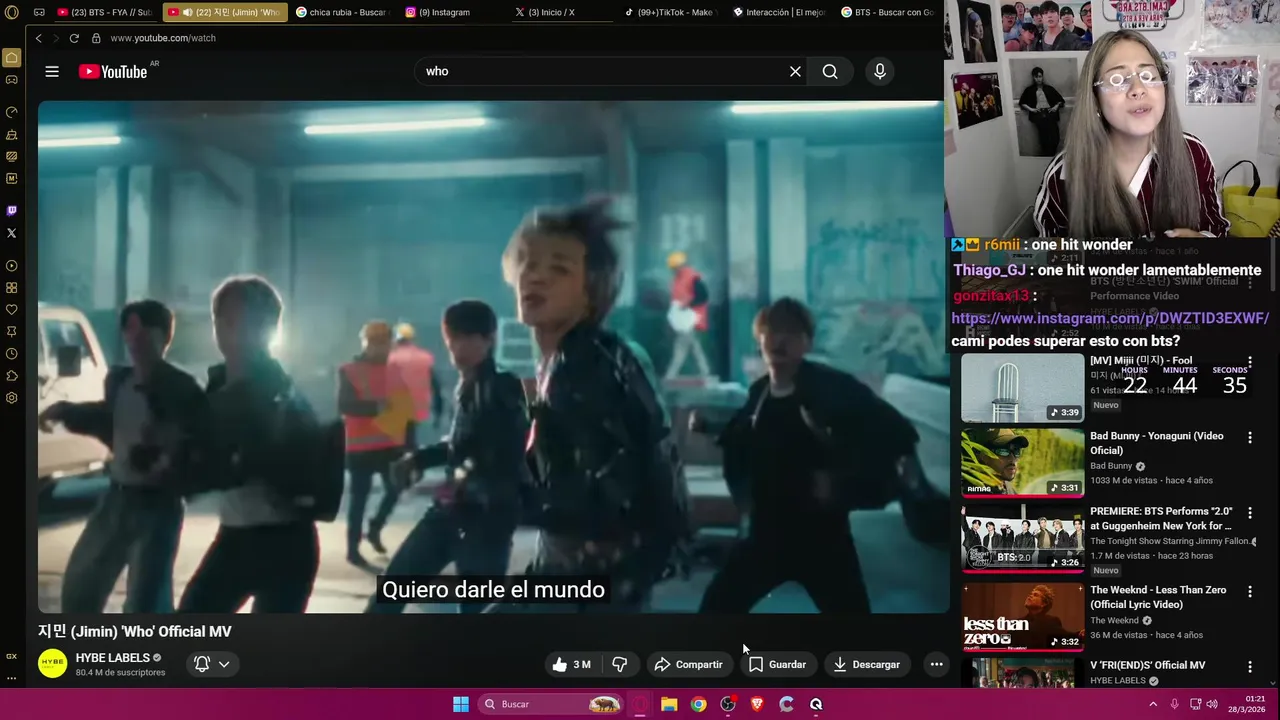Switch to the BTS - FYA tab
The image size is (1280, 720).
point(104,12)
